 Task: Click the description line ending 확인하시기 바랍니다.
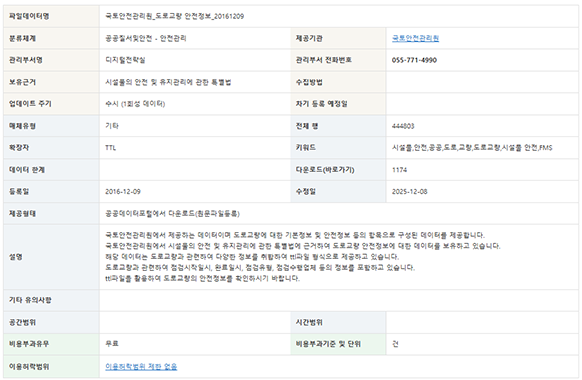[x=202, y=278]
